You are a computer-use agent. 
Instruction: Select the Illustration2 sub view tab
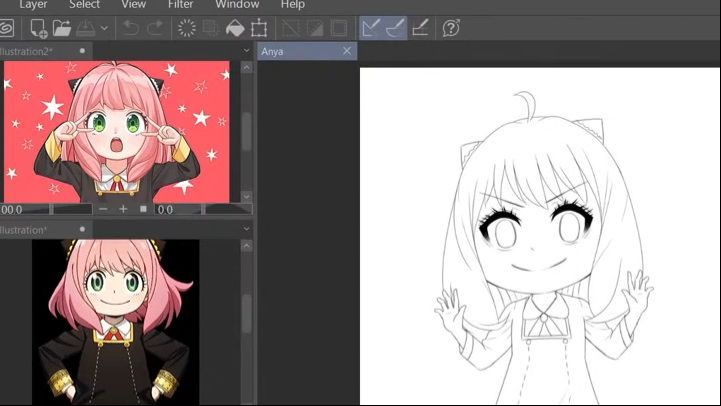tap(46, 51)
